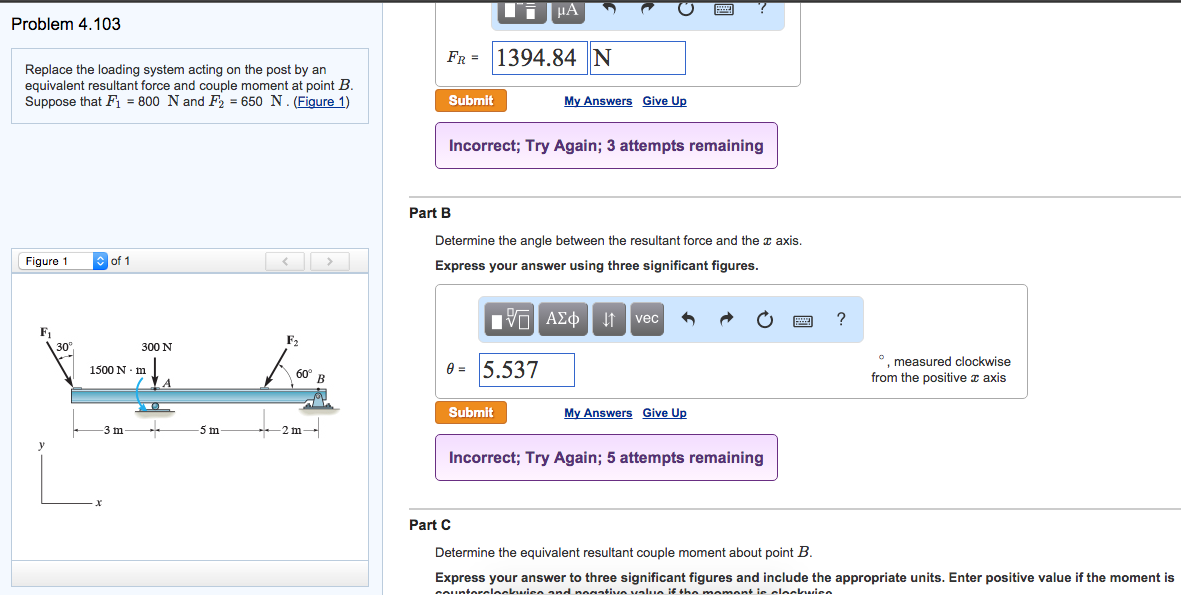Screen dimensions: 1181x595
Task: Click the up-down arrows formatting icon
Action: point(608,318)
